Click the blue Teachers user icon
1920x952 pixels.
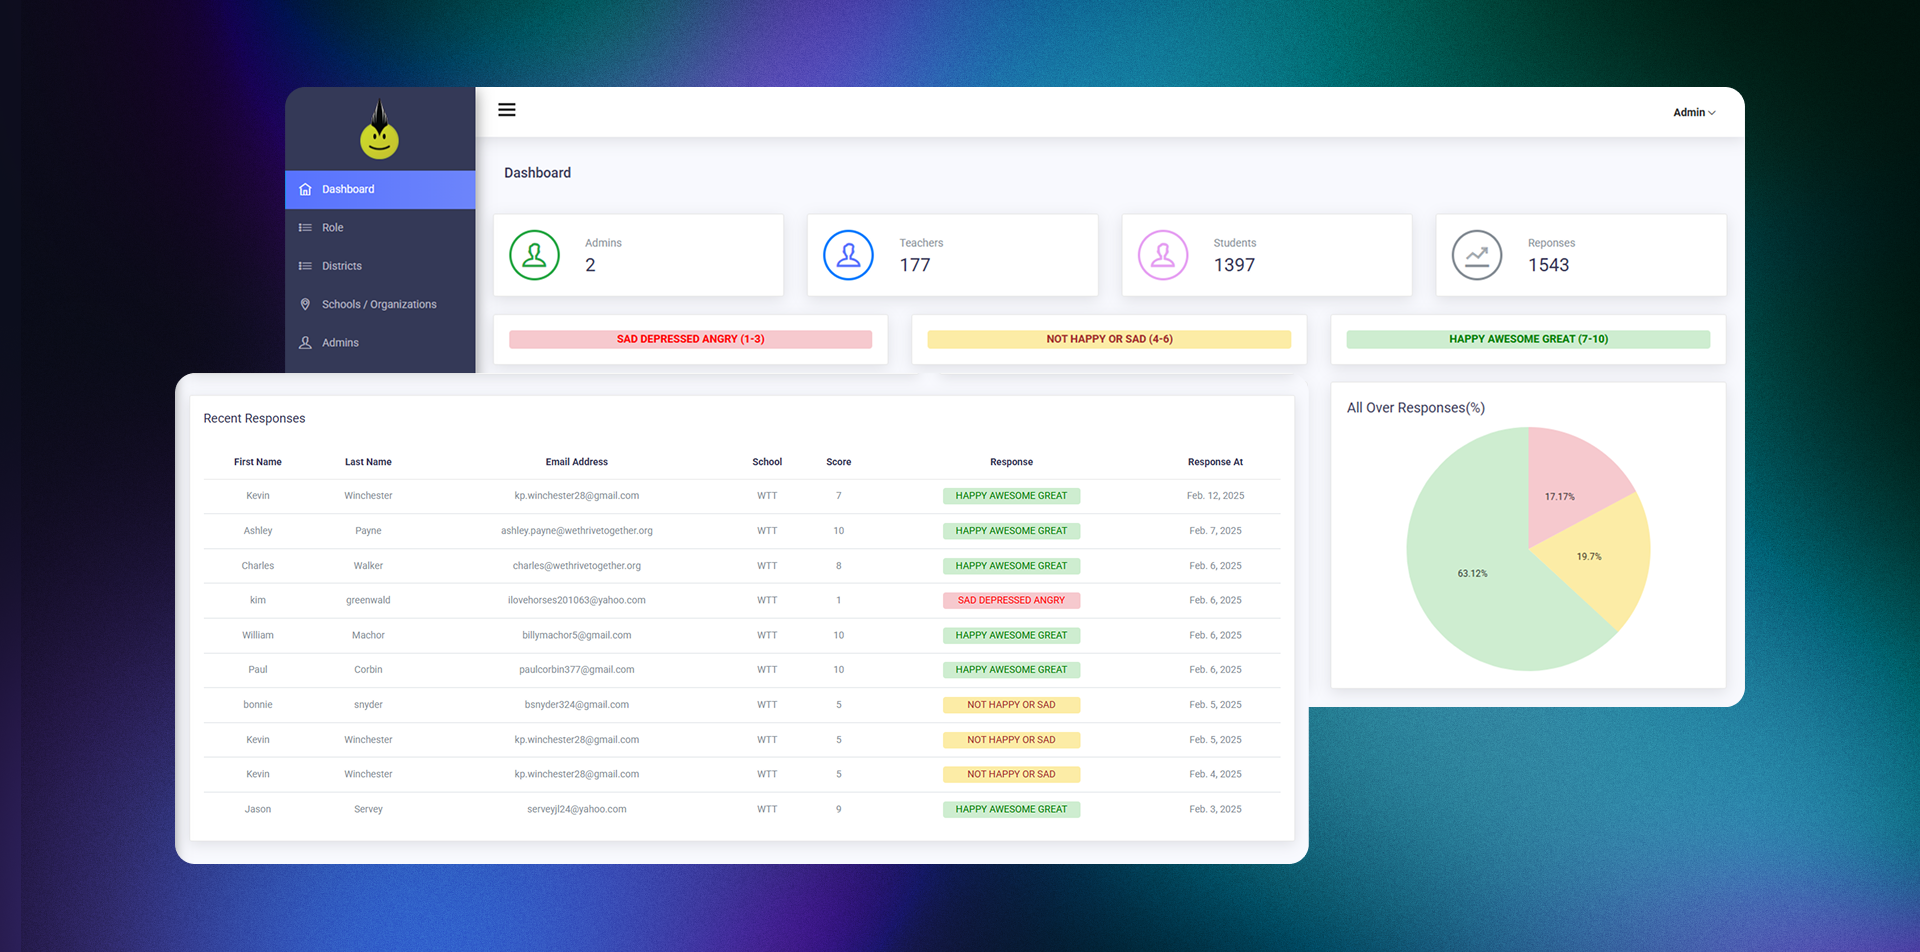[x=848, y=255]
